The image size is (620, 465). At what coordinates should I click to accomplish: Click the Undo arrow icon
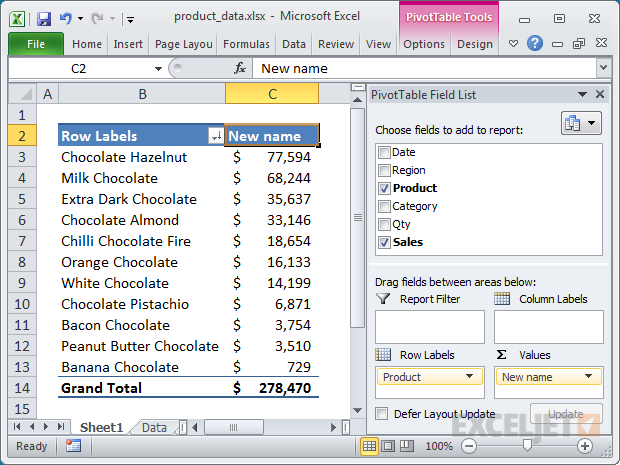(x=66, y=18)
